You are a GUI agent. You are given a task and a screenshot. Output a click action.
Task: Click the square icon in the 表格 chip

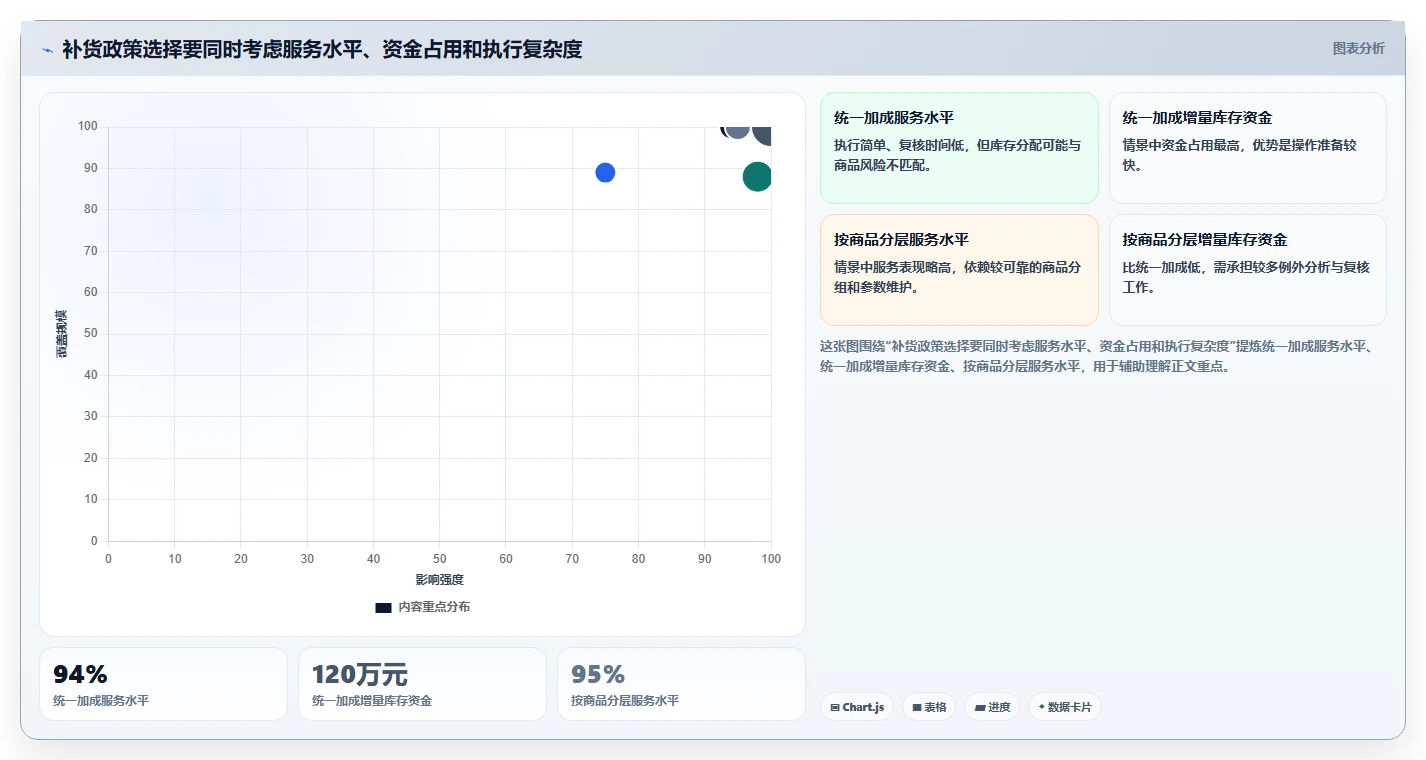(917, 708)
